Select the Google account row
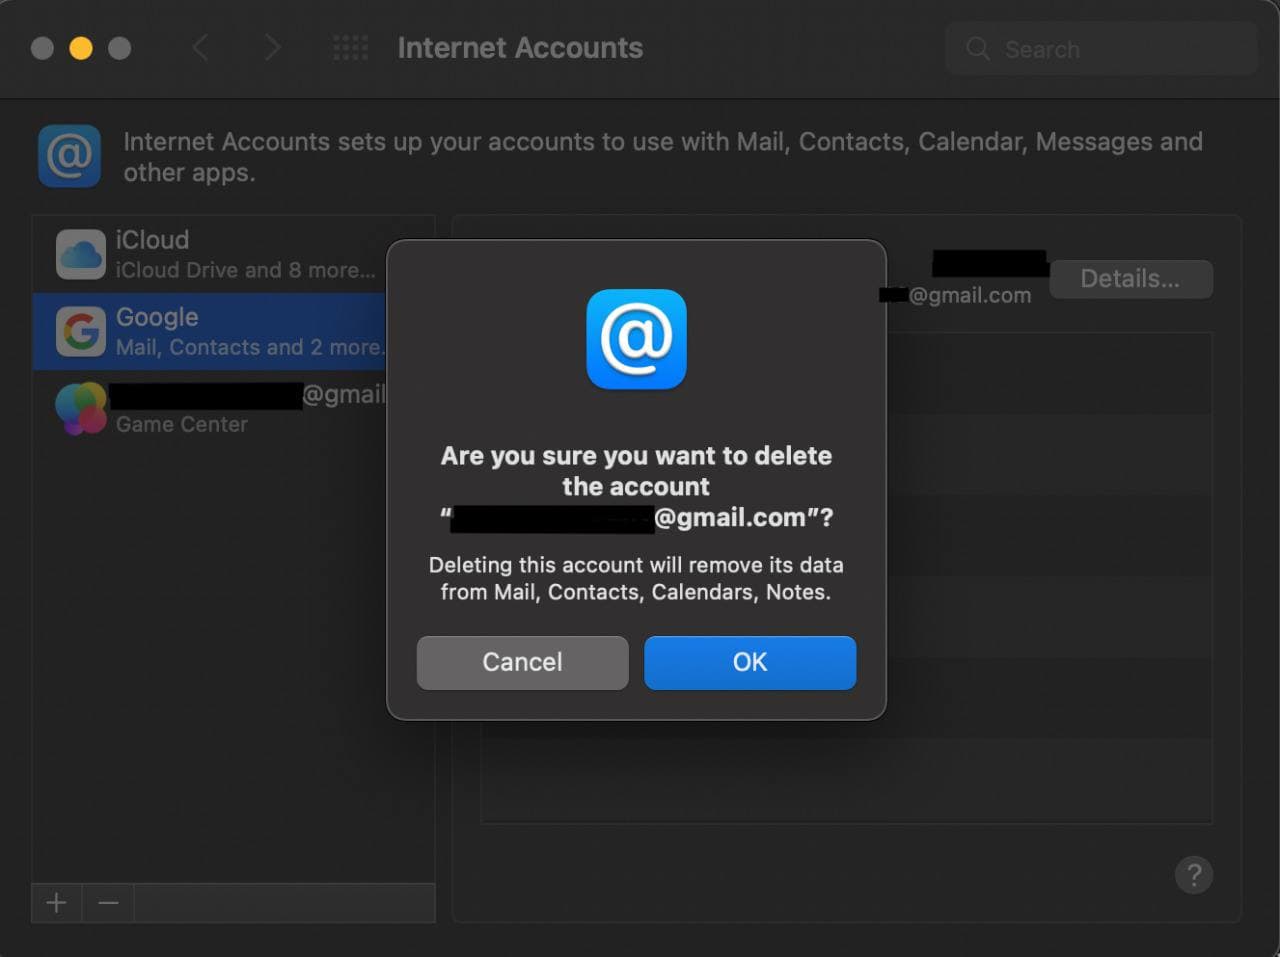 (x=210, y=331)
